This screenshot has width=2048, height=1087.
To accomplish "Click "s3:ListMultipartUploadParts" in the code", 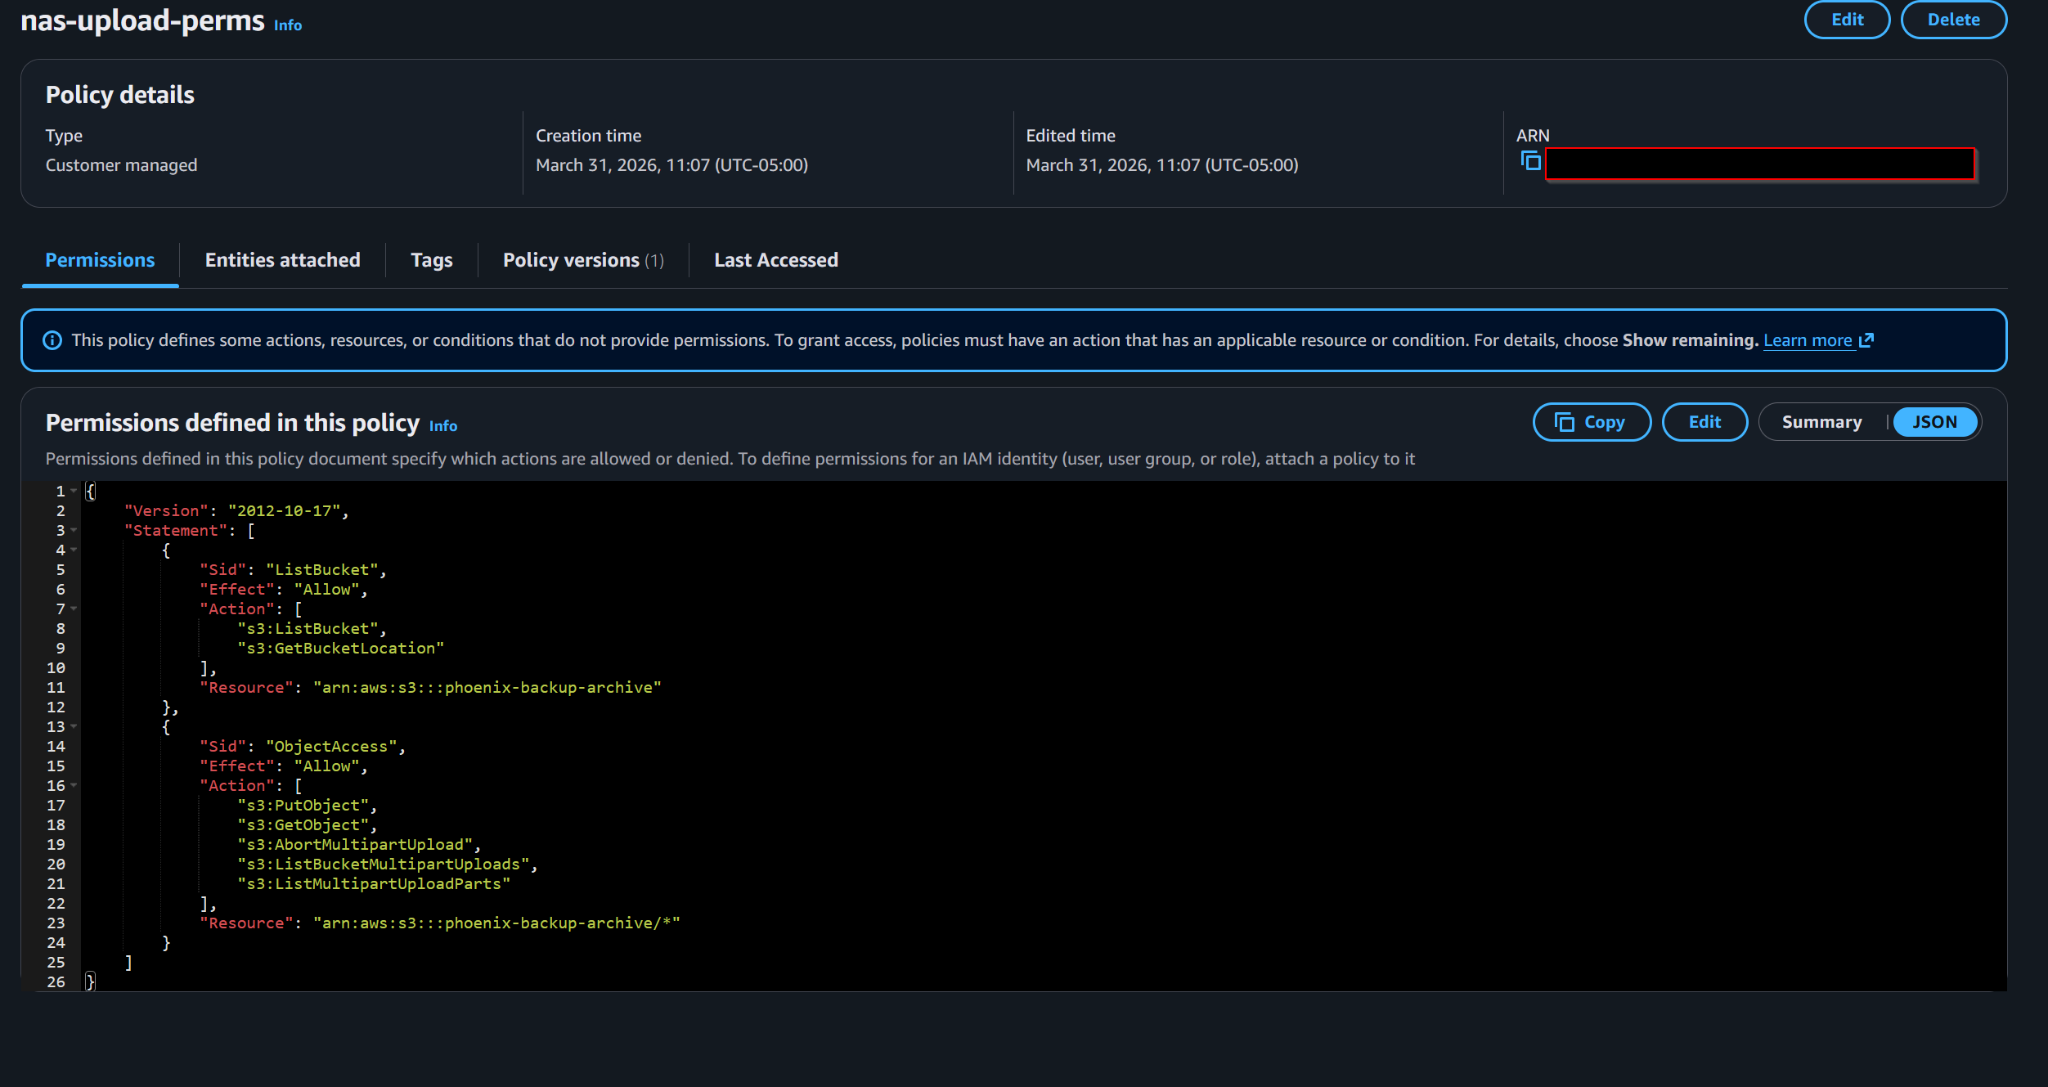I will click(x=374, y=884).
